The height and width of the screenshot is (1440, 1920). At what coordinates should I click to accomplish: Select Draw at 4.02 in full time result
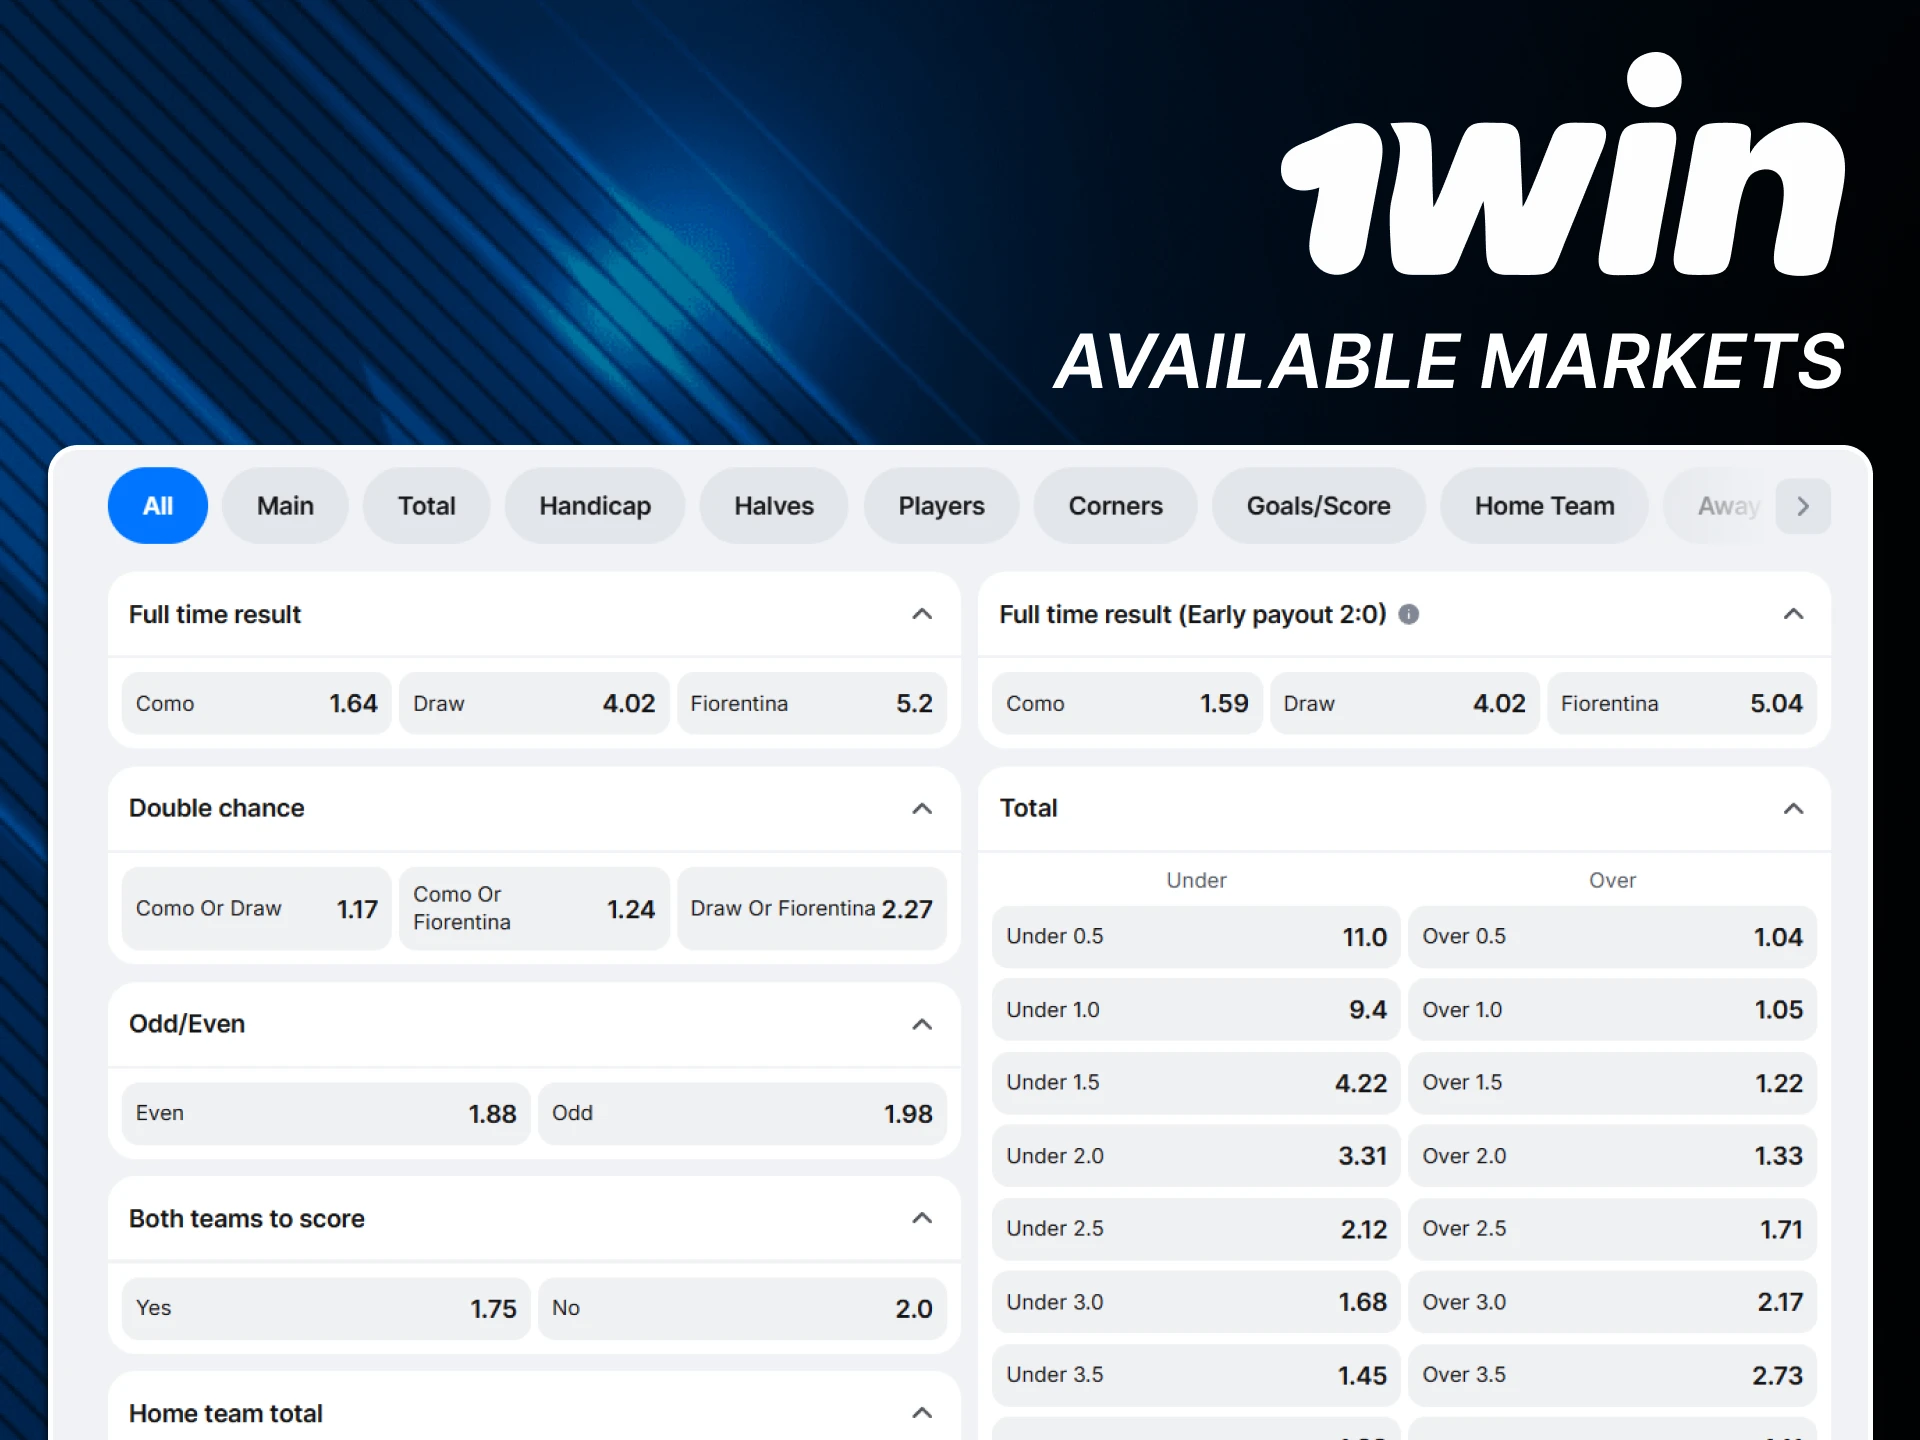534,703
